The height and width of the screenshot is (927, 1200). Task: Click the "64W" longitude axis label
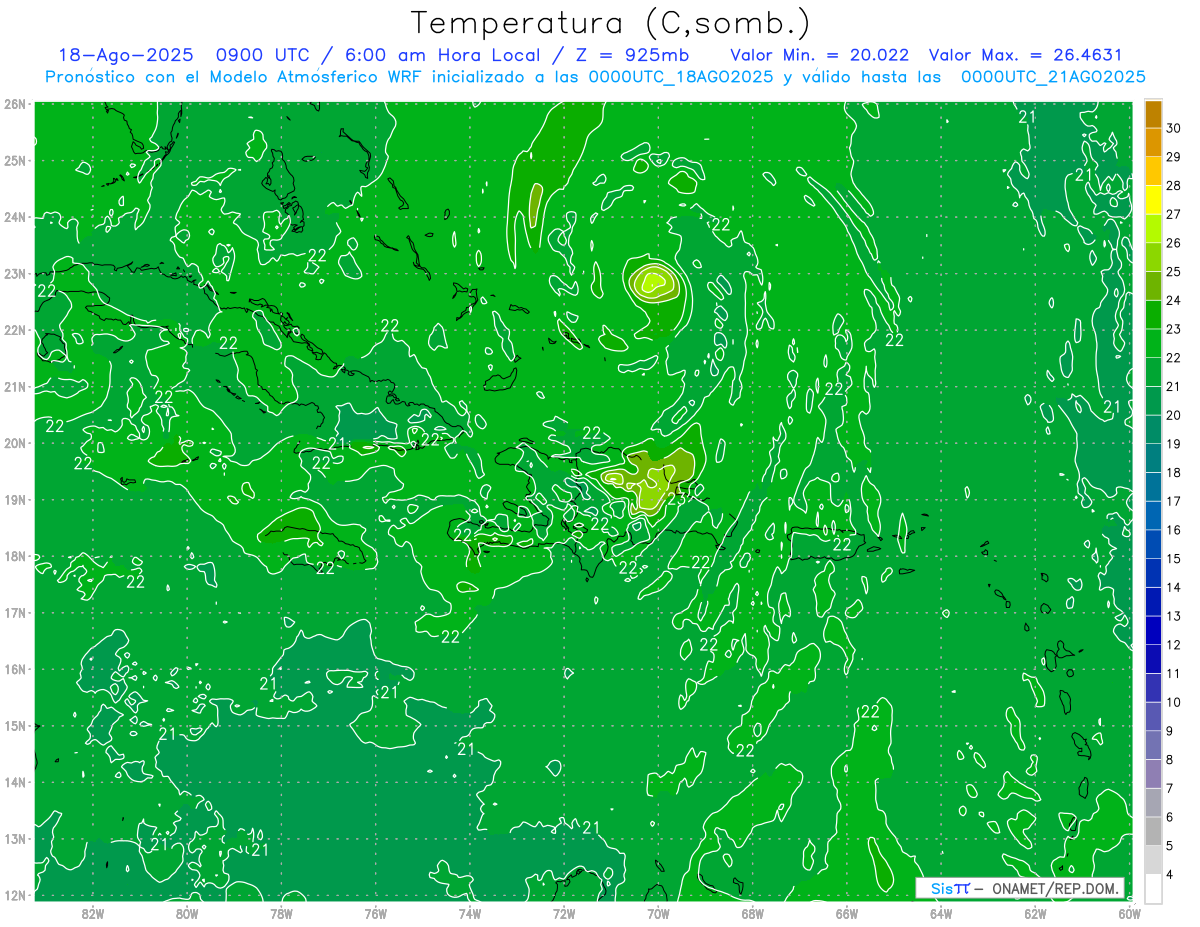940,913
